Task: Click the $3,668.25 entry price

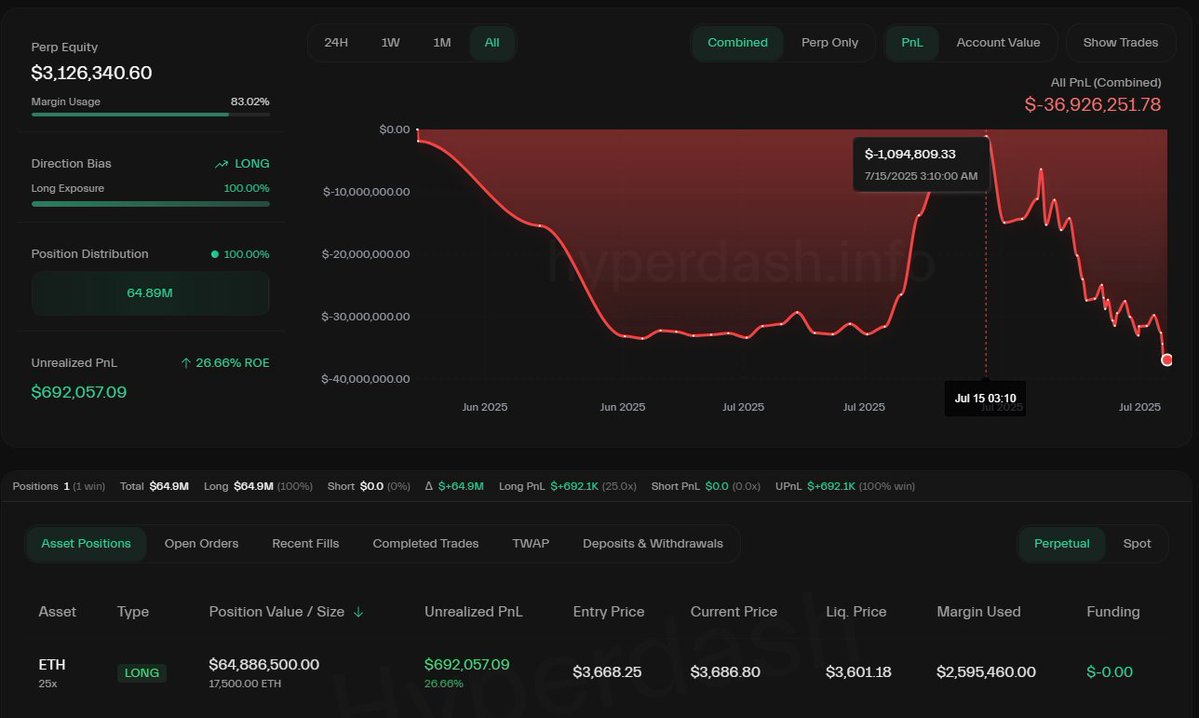Action: pyautogui.click(x=607, y=672)
